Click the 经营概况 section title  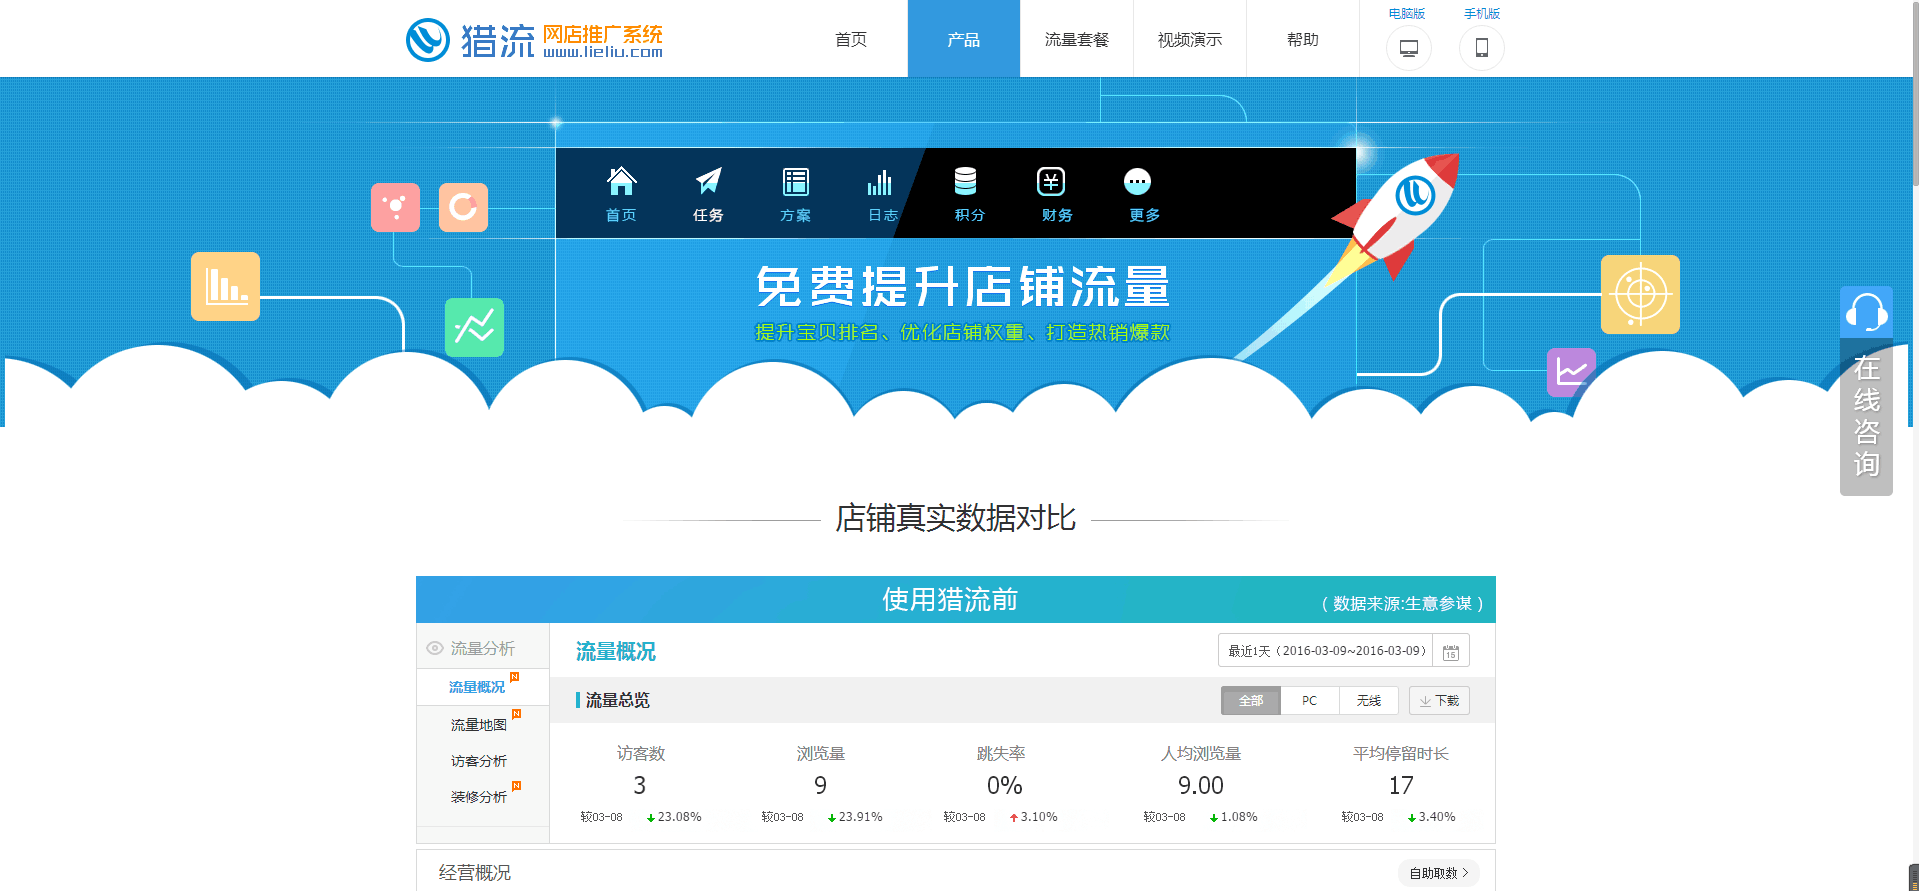[x=475, y=873]
